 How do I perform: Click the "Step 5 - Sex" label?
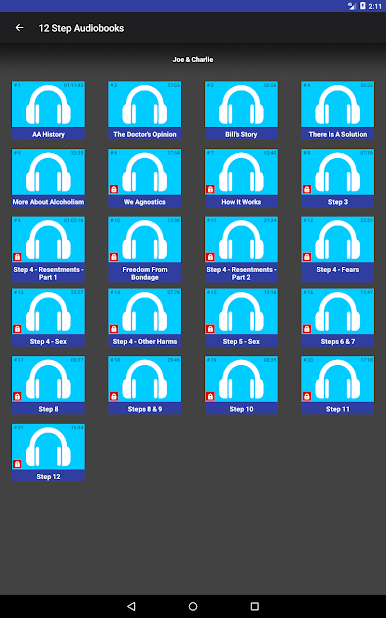click(x=241, y=341)
